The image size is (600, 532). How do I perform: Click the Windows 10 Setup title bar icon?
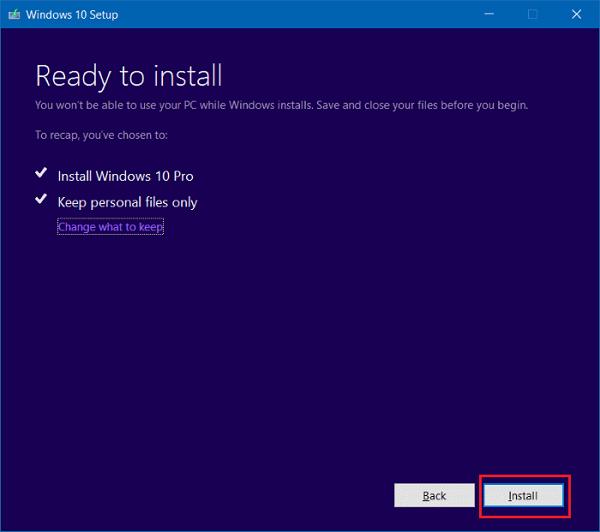(14, 15)
